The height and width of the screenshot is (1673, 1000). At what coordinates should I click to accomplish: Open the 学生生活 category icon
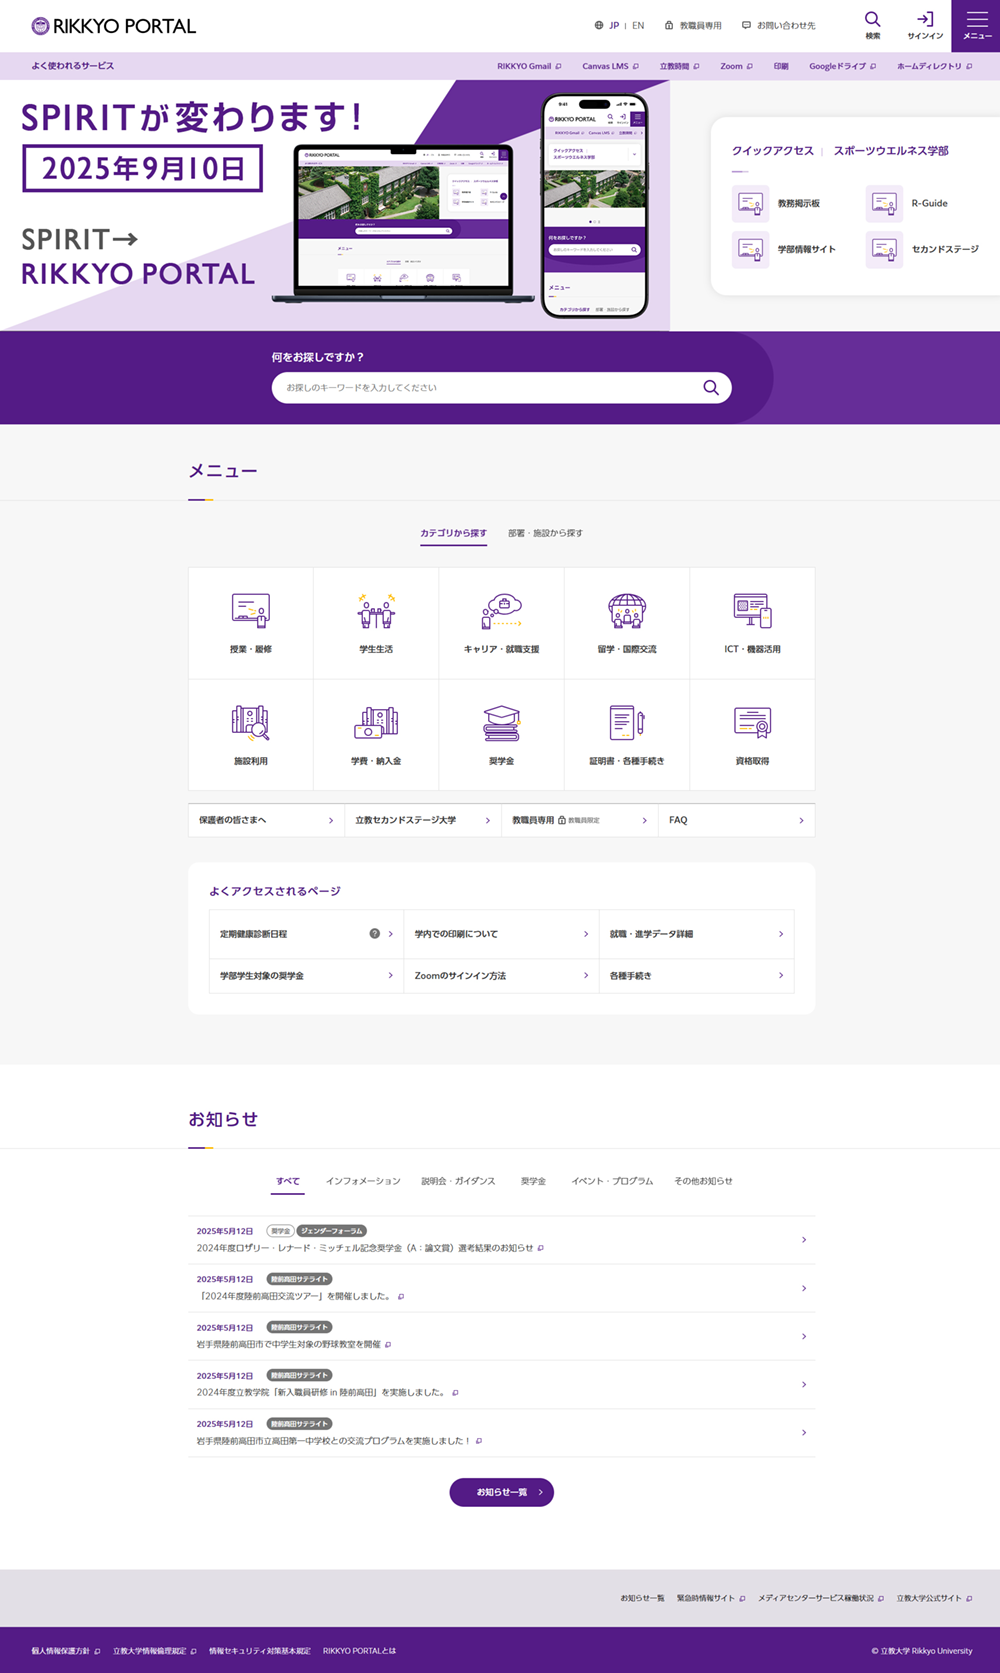pyautogui.click(x=376, y=611)
